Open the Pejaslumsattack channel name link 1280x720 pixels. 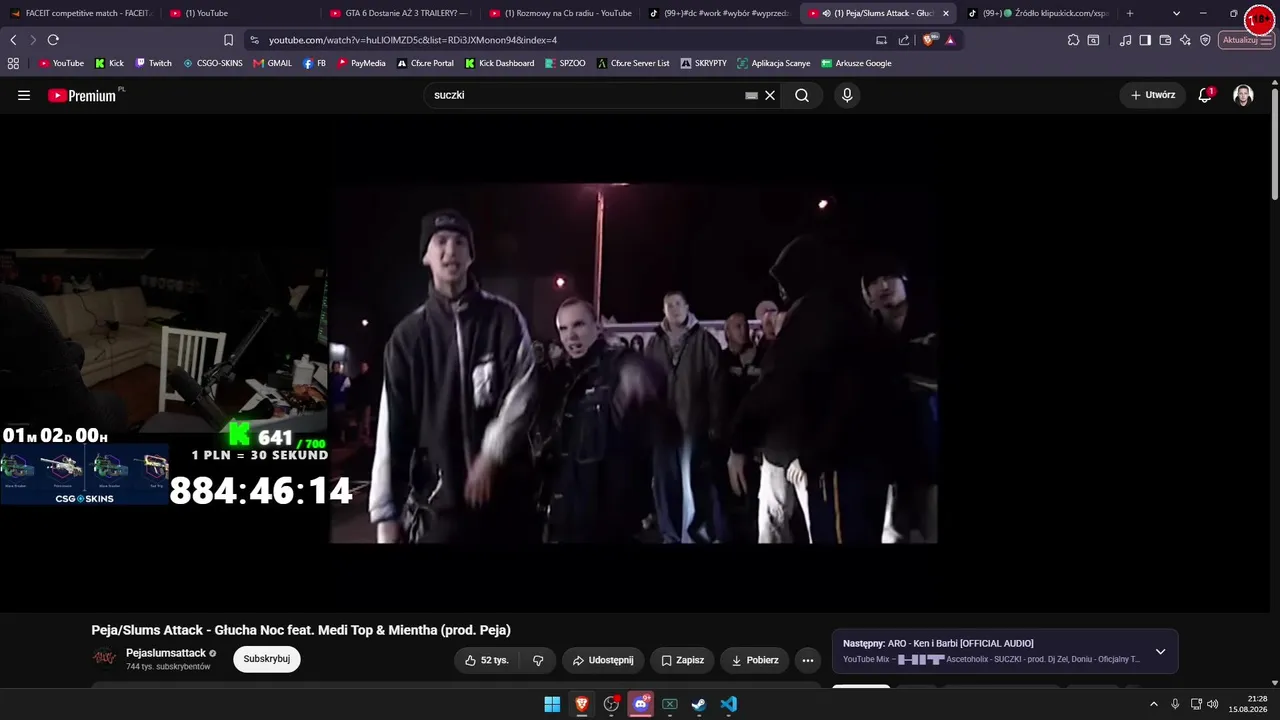166,653
